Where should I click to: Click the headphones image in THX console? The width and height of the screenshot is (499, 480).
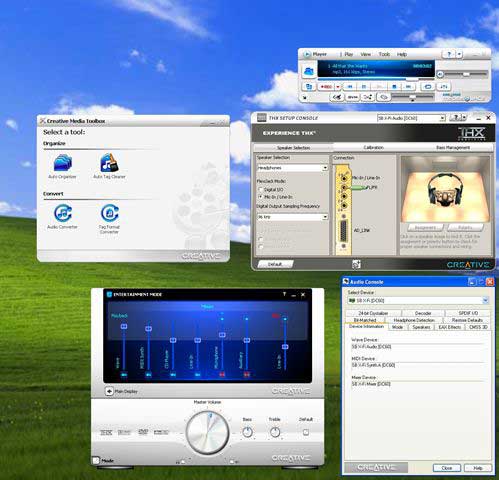(445, 189)
